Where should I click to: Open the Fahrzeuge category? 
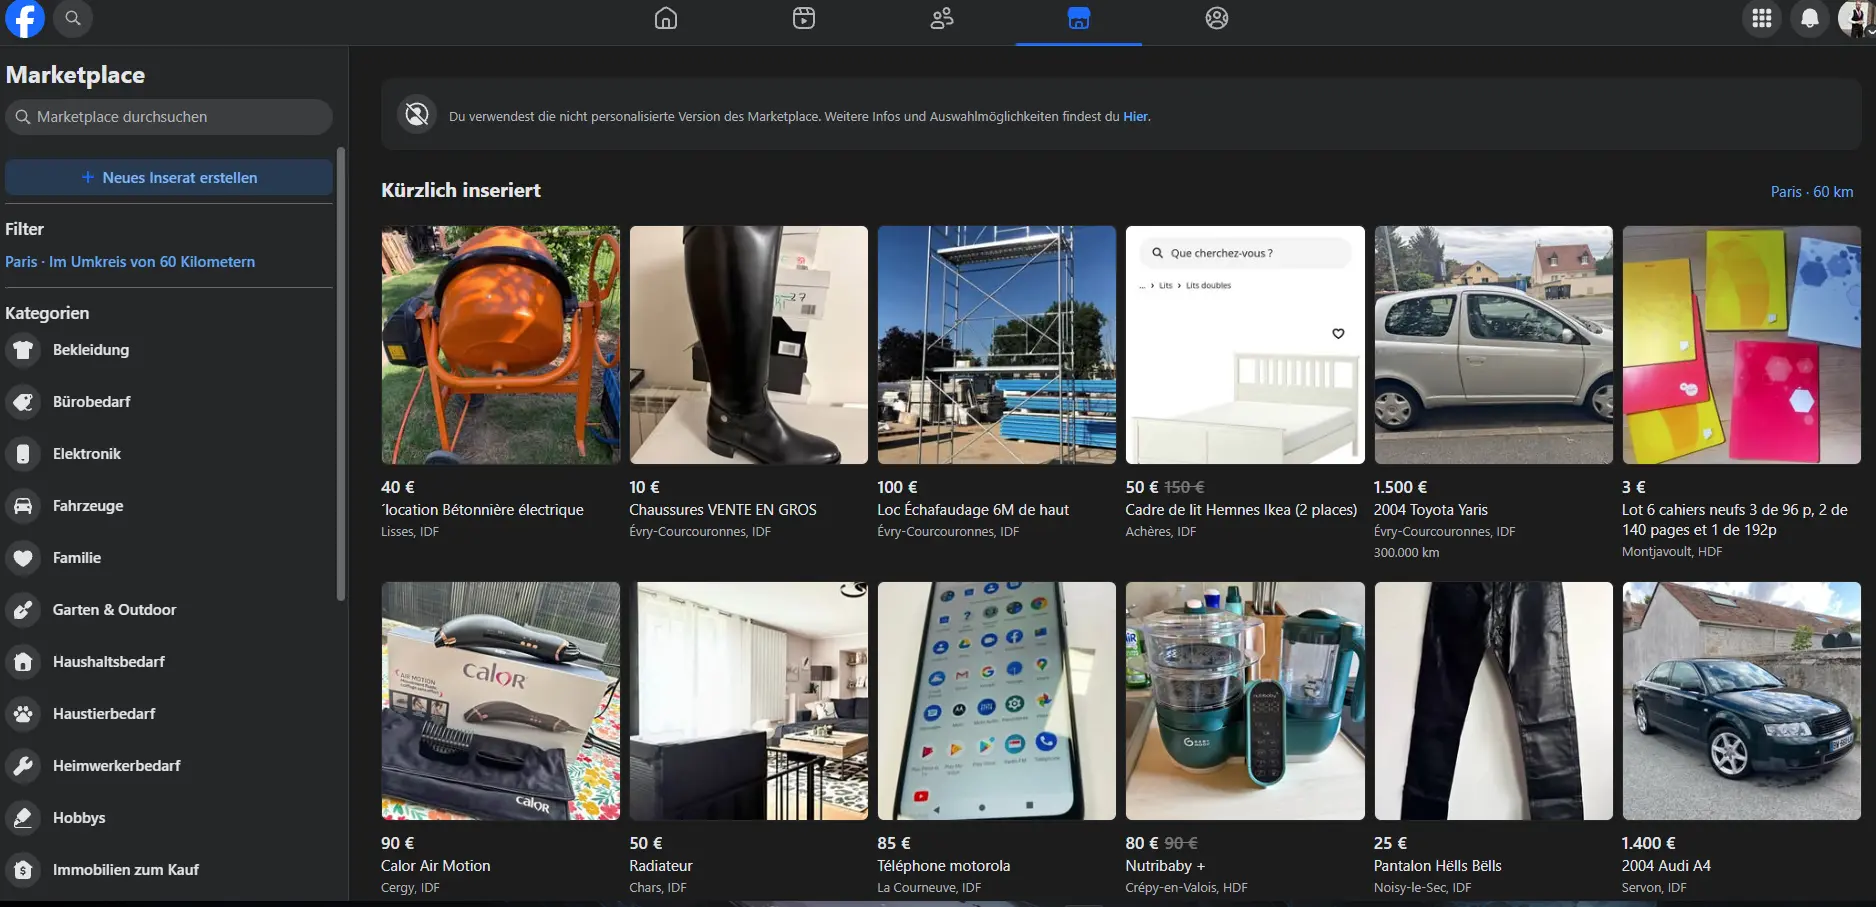pyautogui.click(x=169, y=506)
